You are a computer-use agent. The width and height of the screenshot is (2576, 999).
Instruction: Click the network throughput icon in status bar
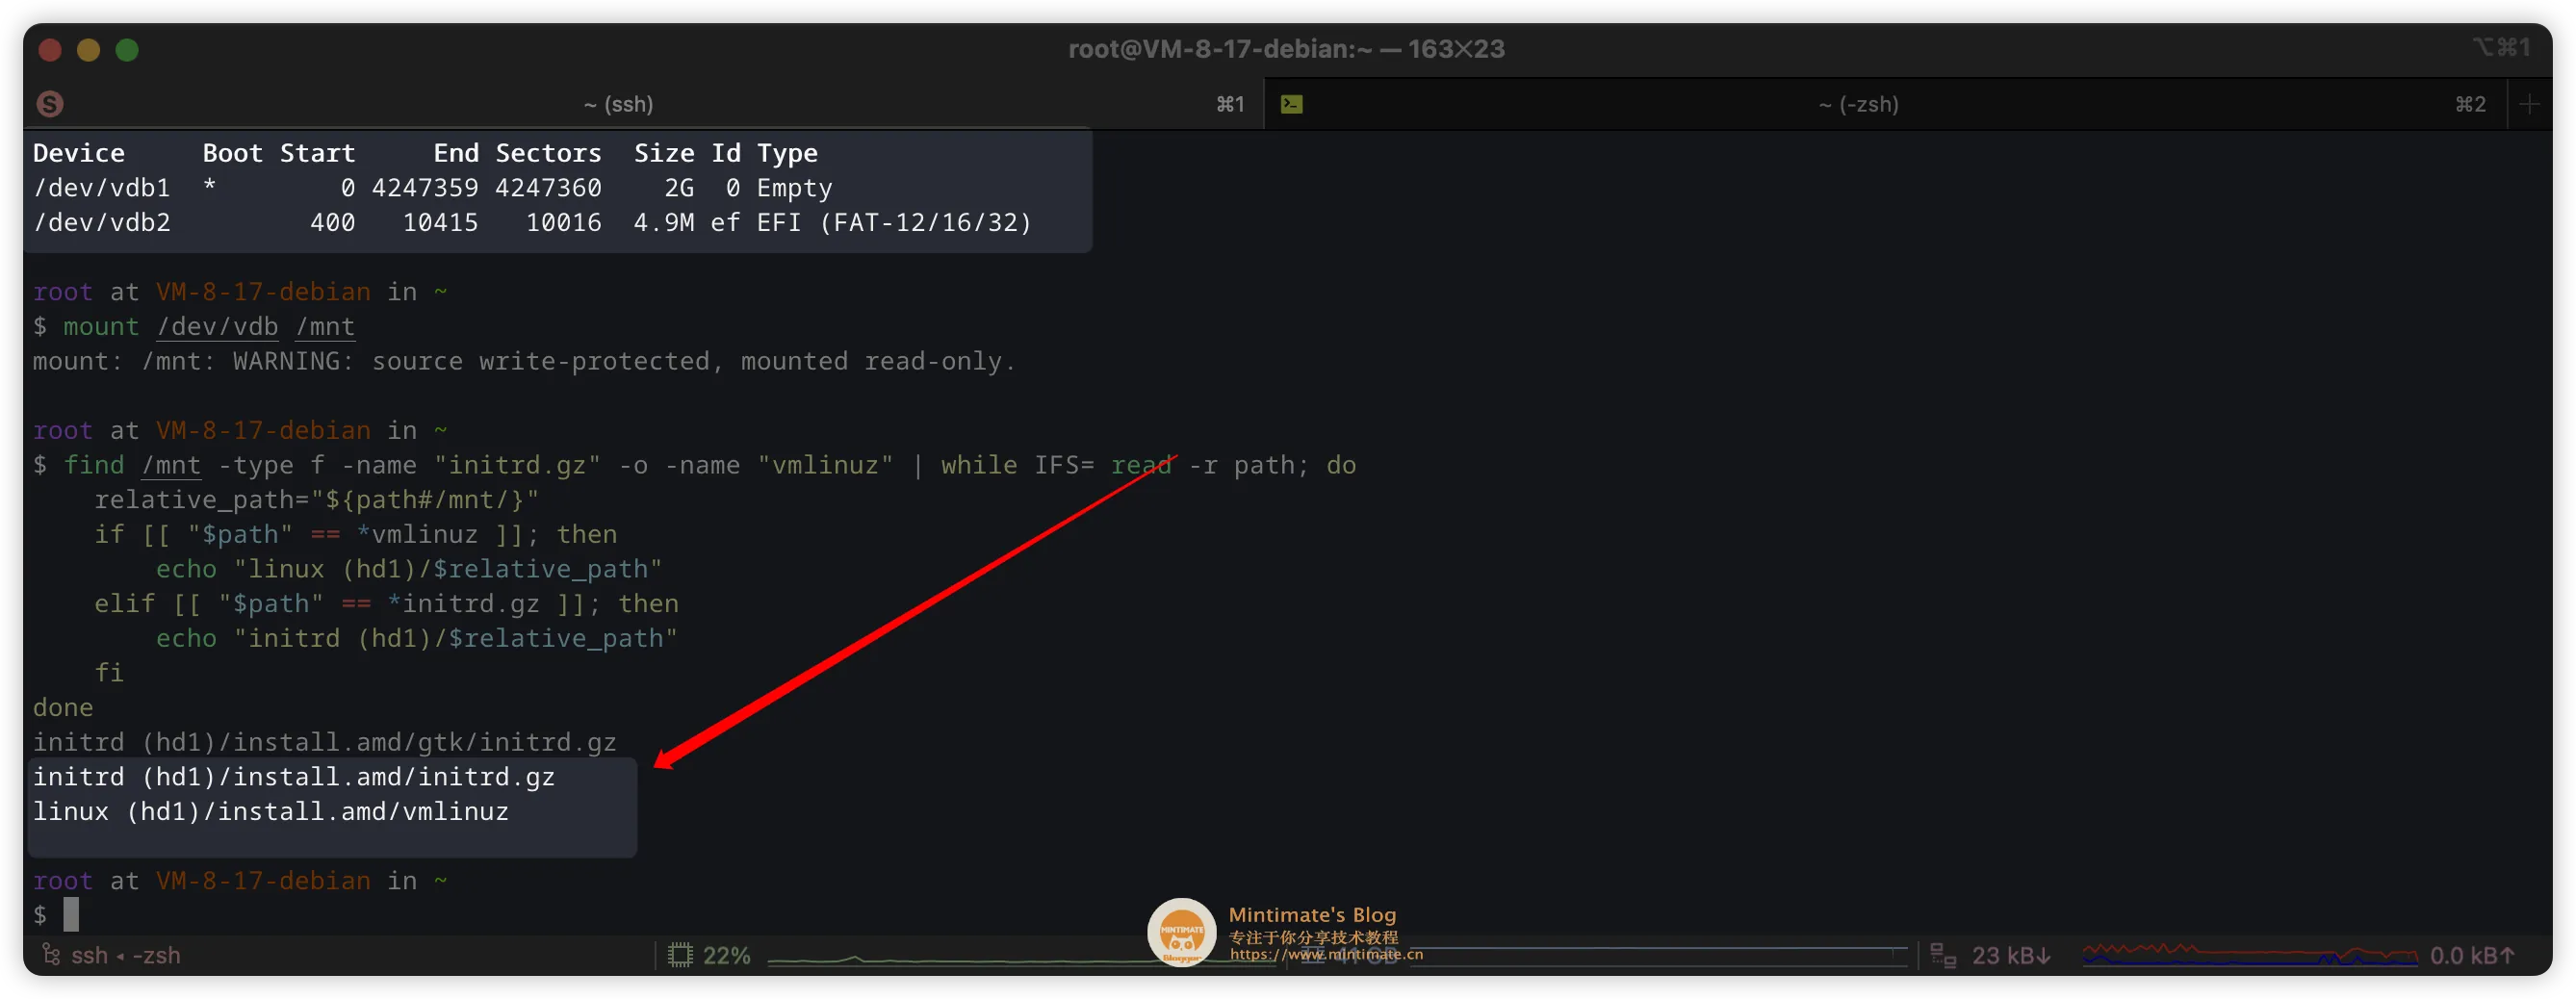click(x=1942, y=955)
